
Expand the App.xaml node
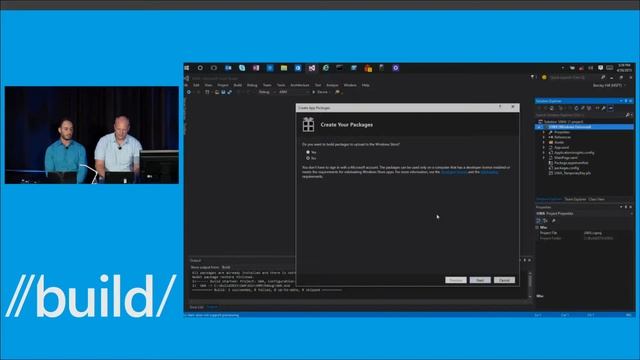click(544, 147)
